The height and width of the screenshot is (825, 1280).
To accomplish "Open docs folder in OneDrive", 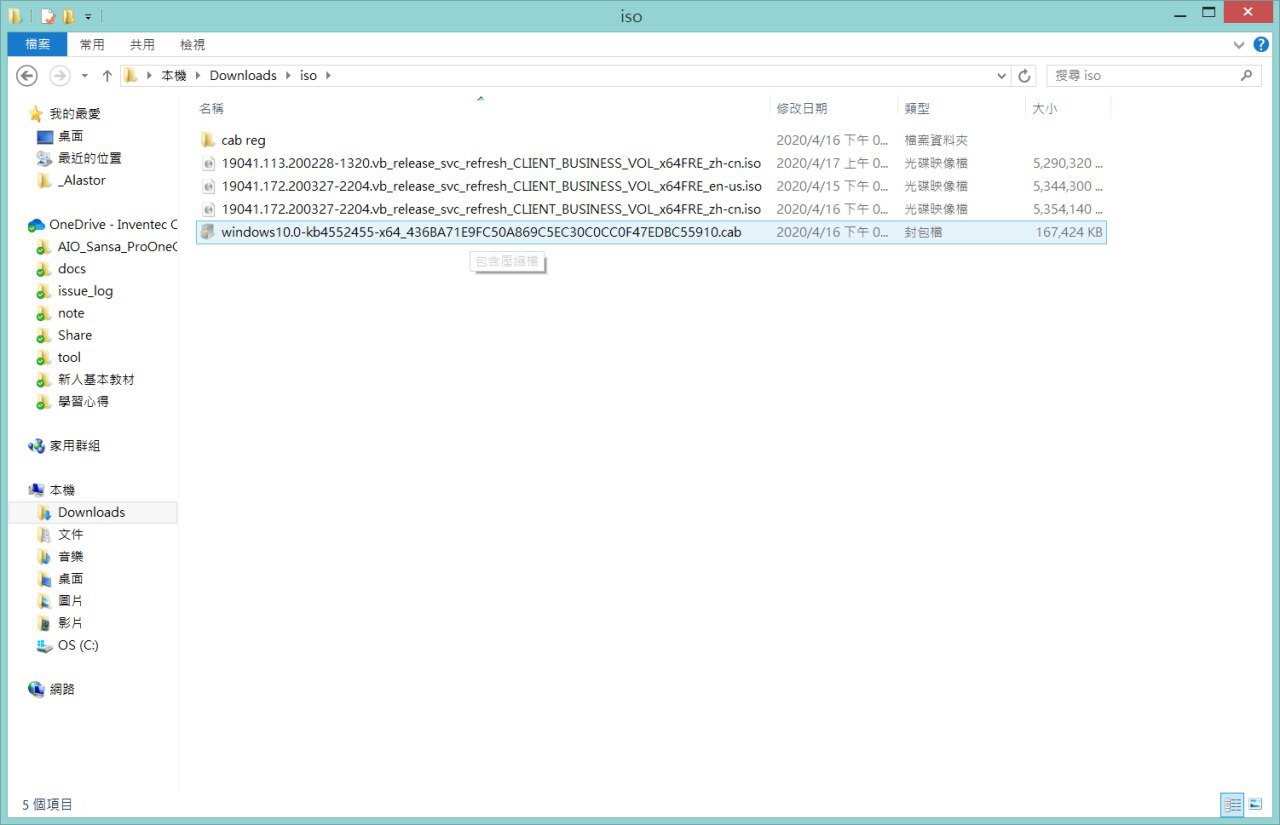I will (x=72, y=269).
